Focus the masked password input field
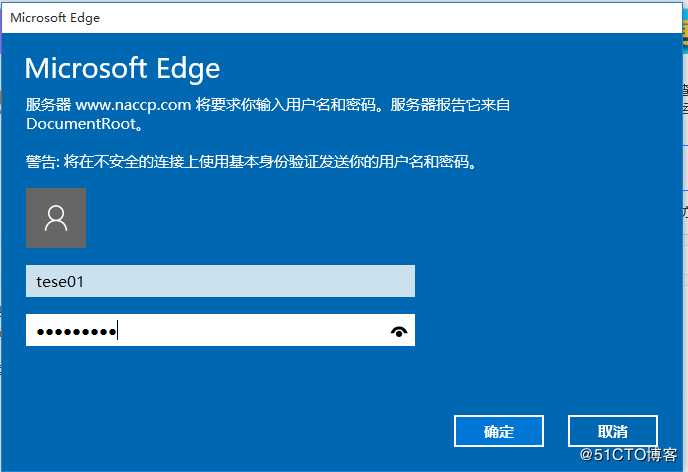This screenshot has width=688, height=472. (220, 330)
